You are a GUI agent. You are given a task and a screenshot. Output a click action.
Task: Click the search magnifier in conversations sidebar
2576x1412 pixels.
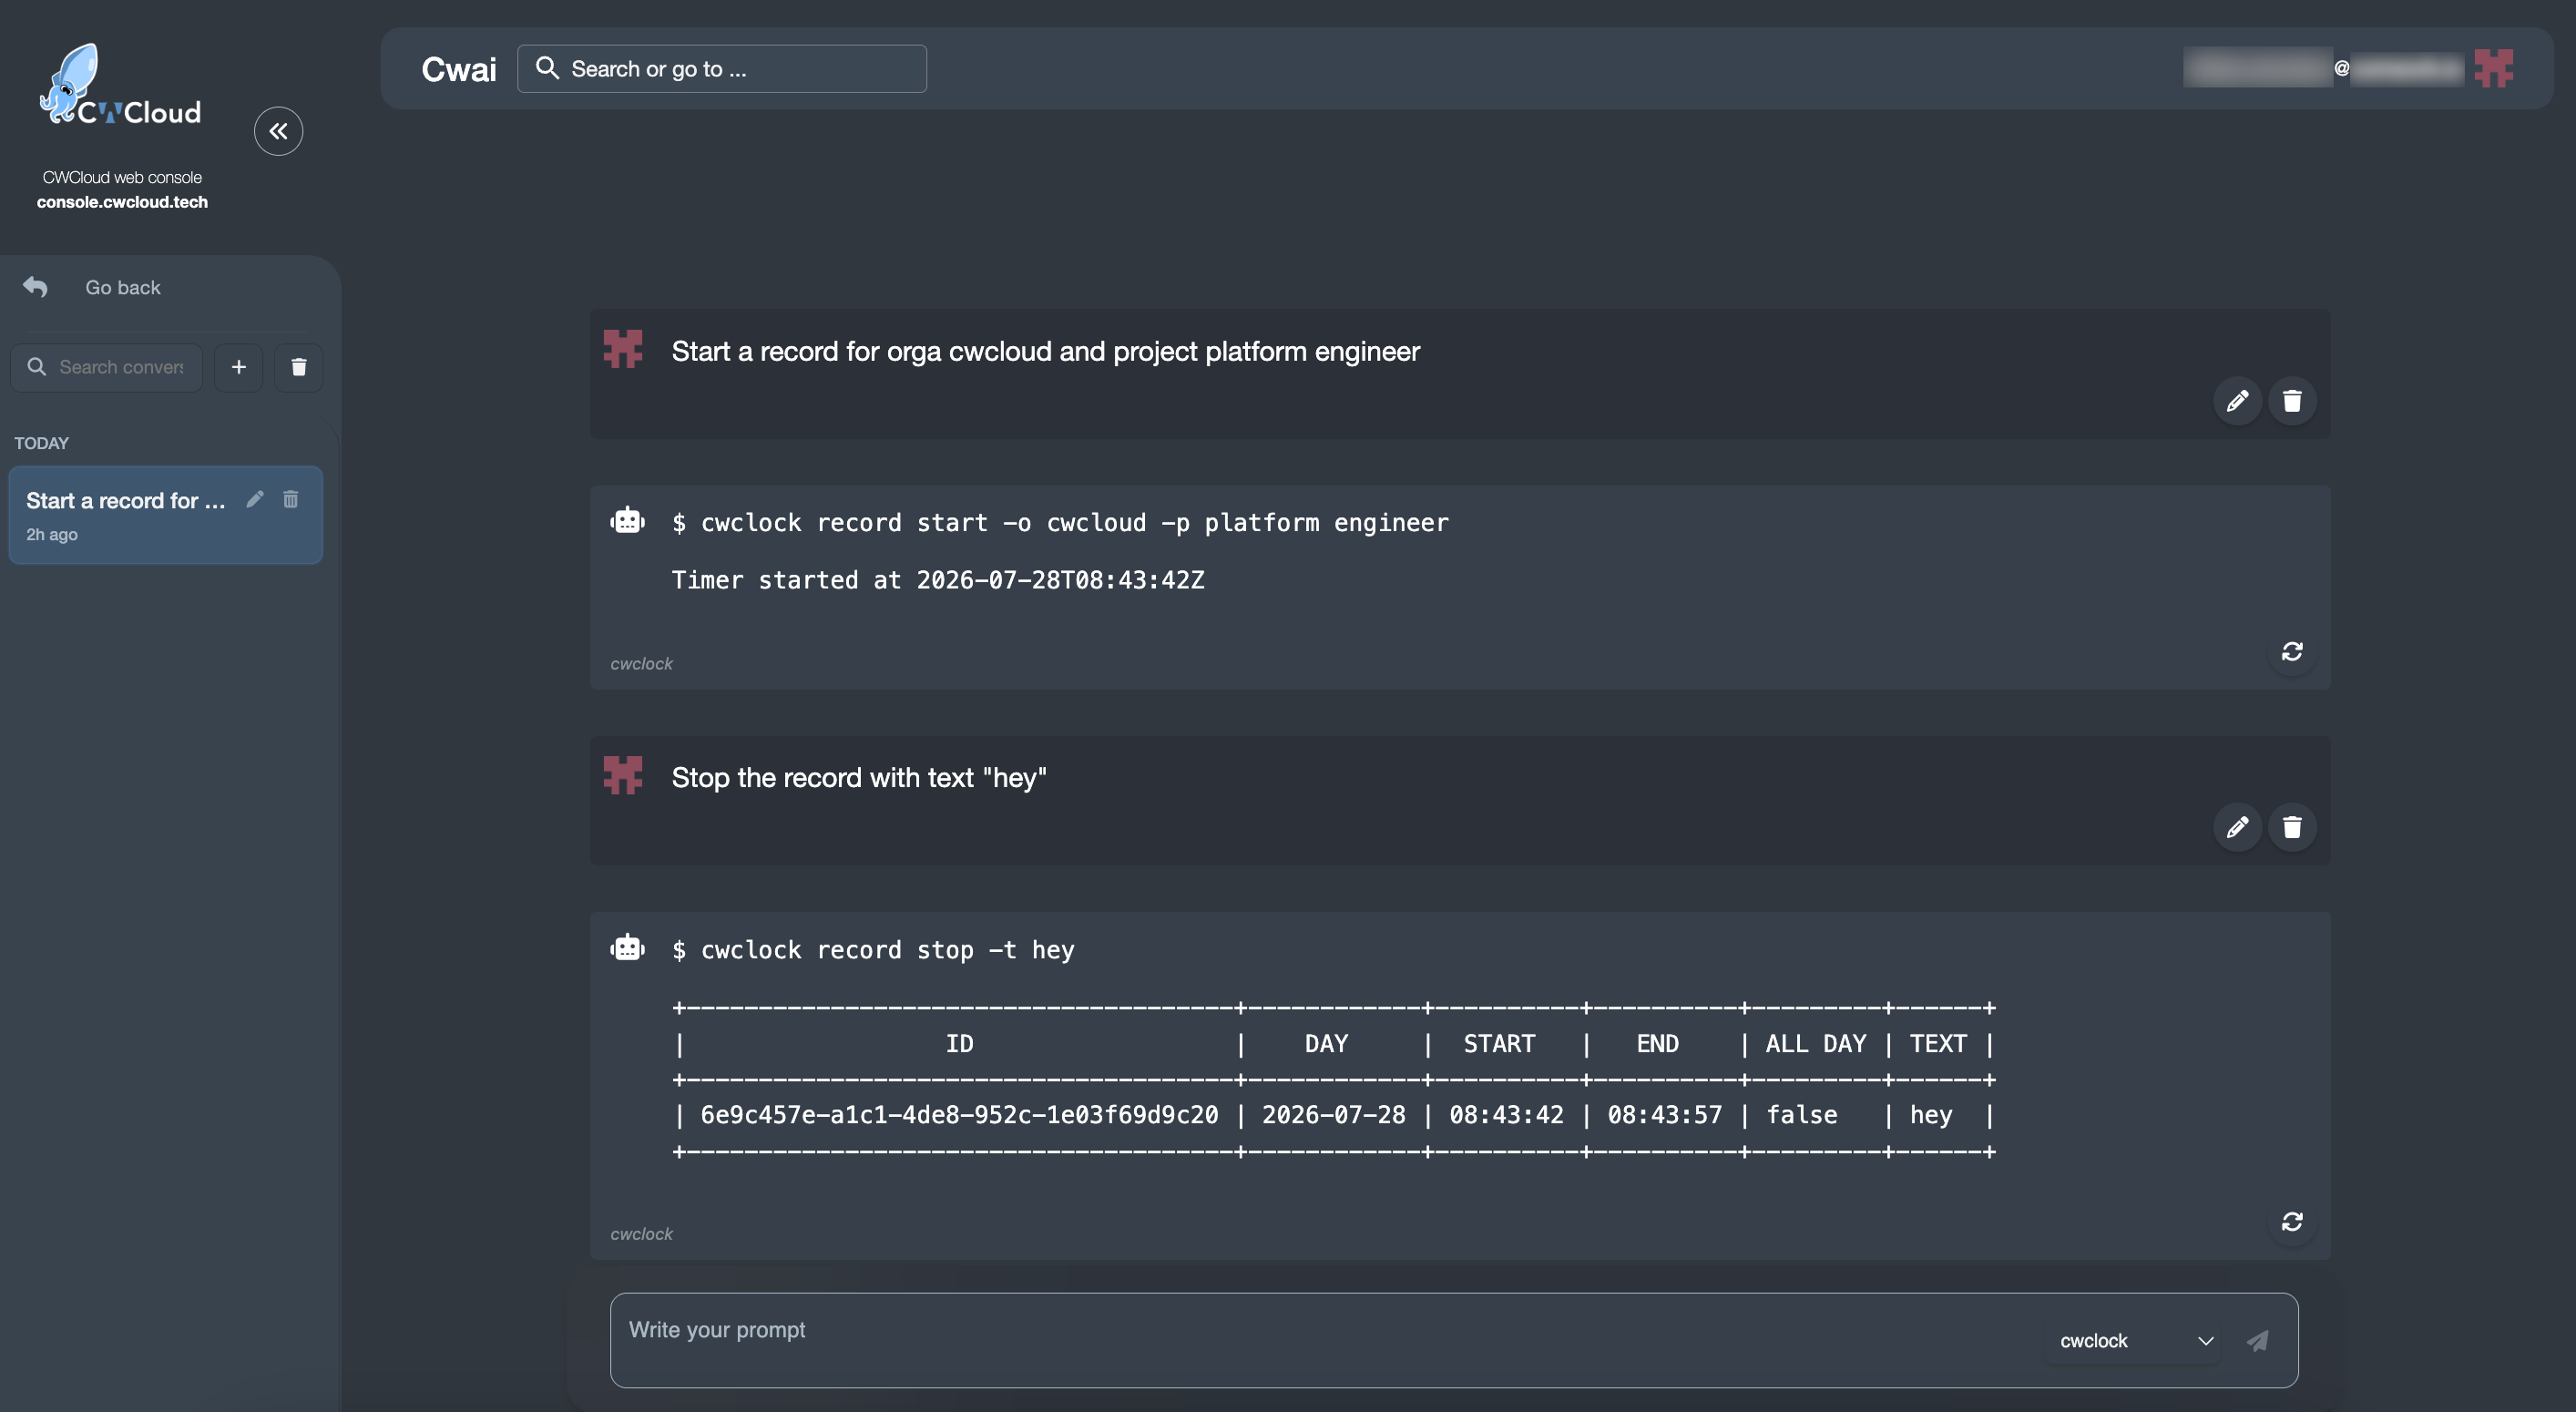[x=36, y=367]
